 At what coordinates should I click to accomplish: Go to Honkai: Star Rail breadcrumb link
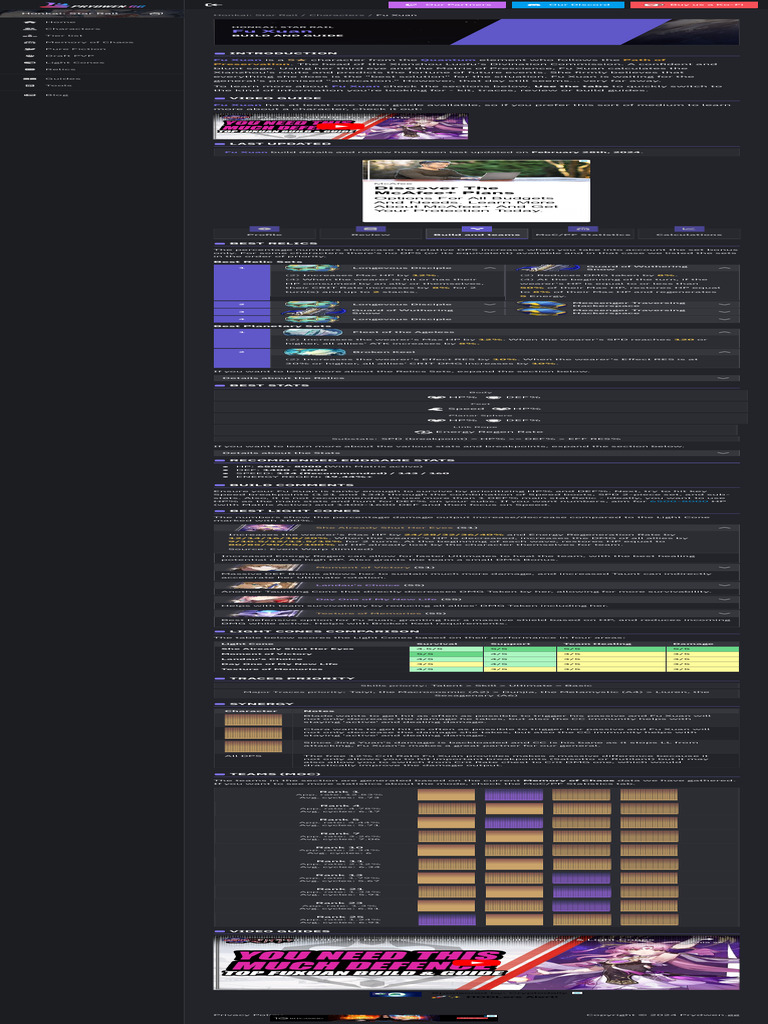257,14
